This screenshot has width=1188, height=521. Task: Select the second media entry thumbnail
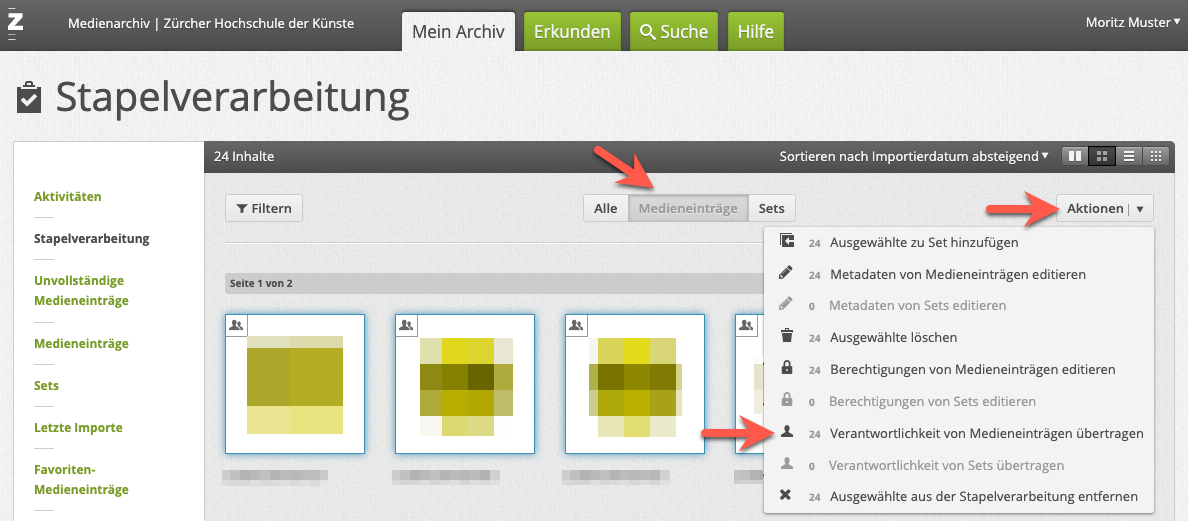[x=465, y=383]
